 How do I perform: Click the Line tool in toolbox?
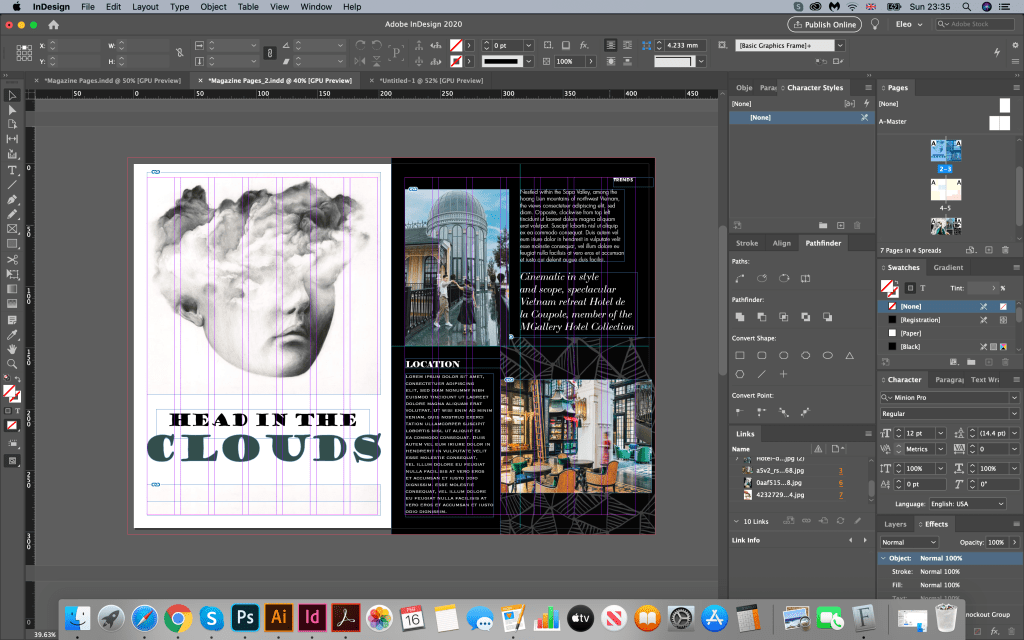click(x=12, y=185)
